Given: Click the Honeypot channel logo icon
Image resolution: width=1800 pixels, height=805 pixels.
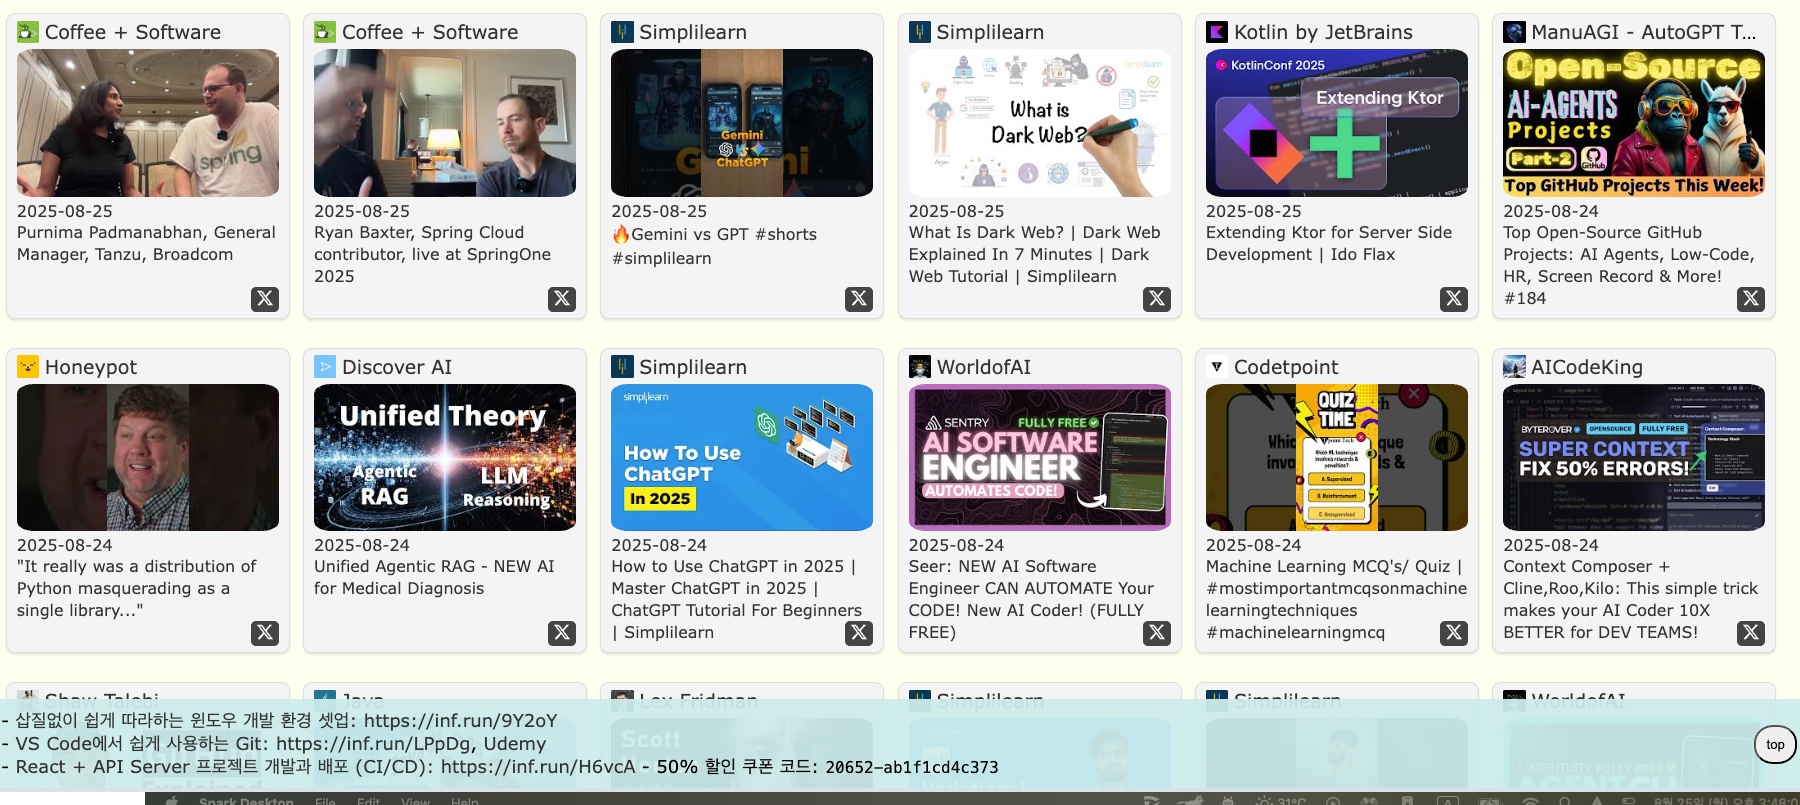Looking at the screenshot, I should (x=28, y=367).
